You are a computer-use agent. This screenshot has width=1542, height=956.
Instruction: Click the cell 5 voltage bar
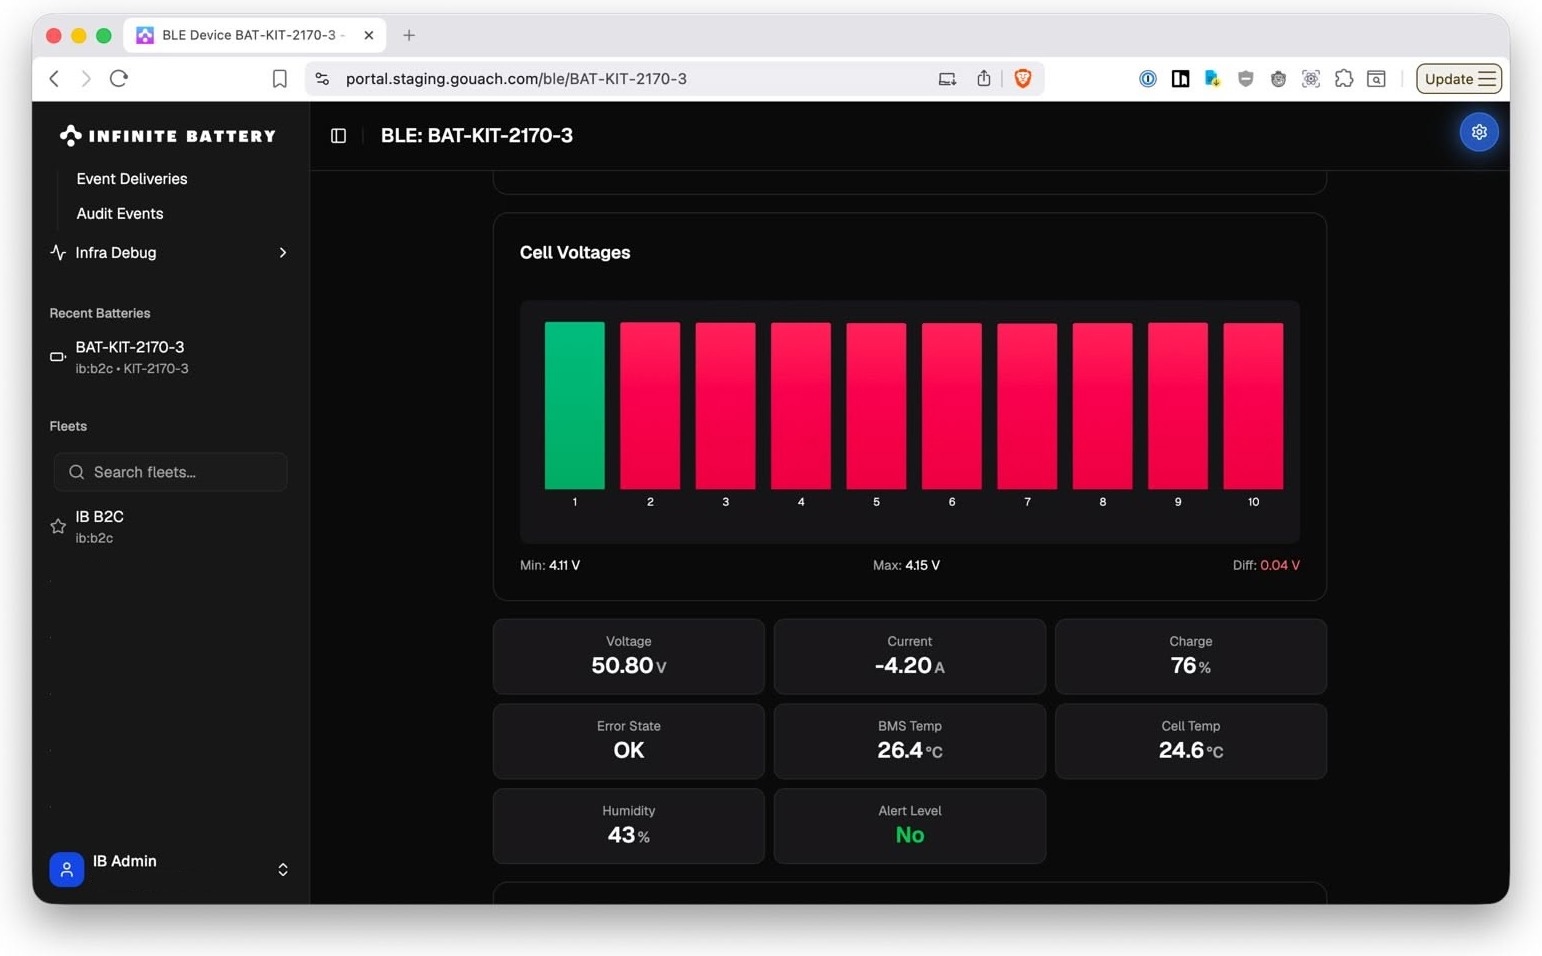pyautogui.click(x=876, y=406)
